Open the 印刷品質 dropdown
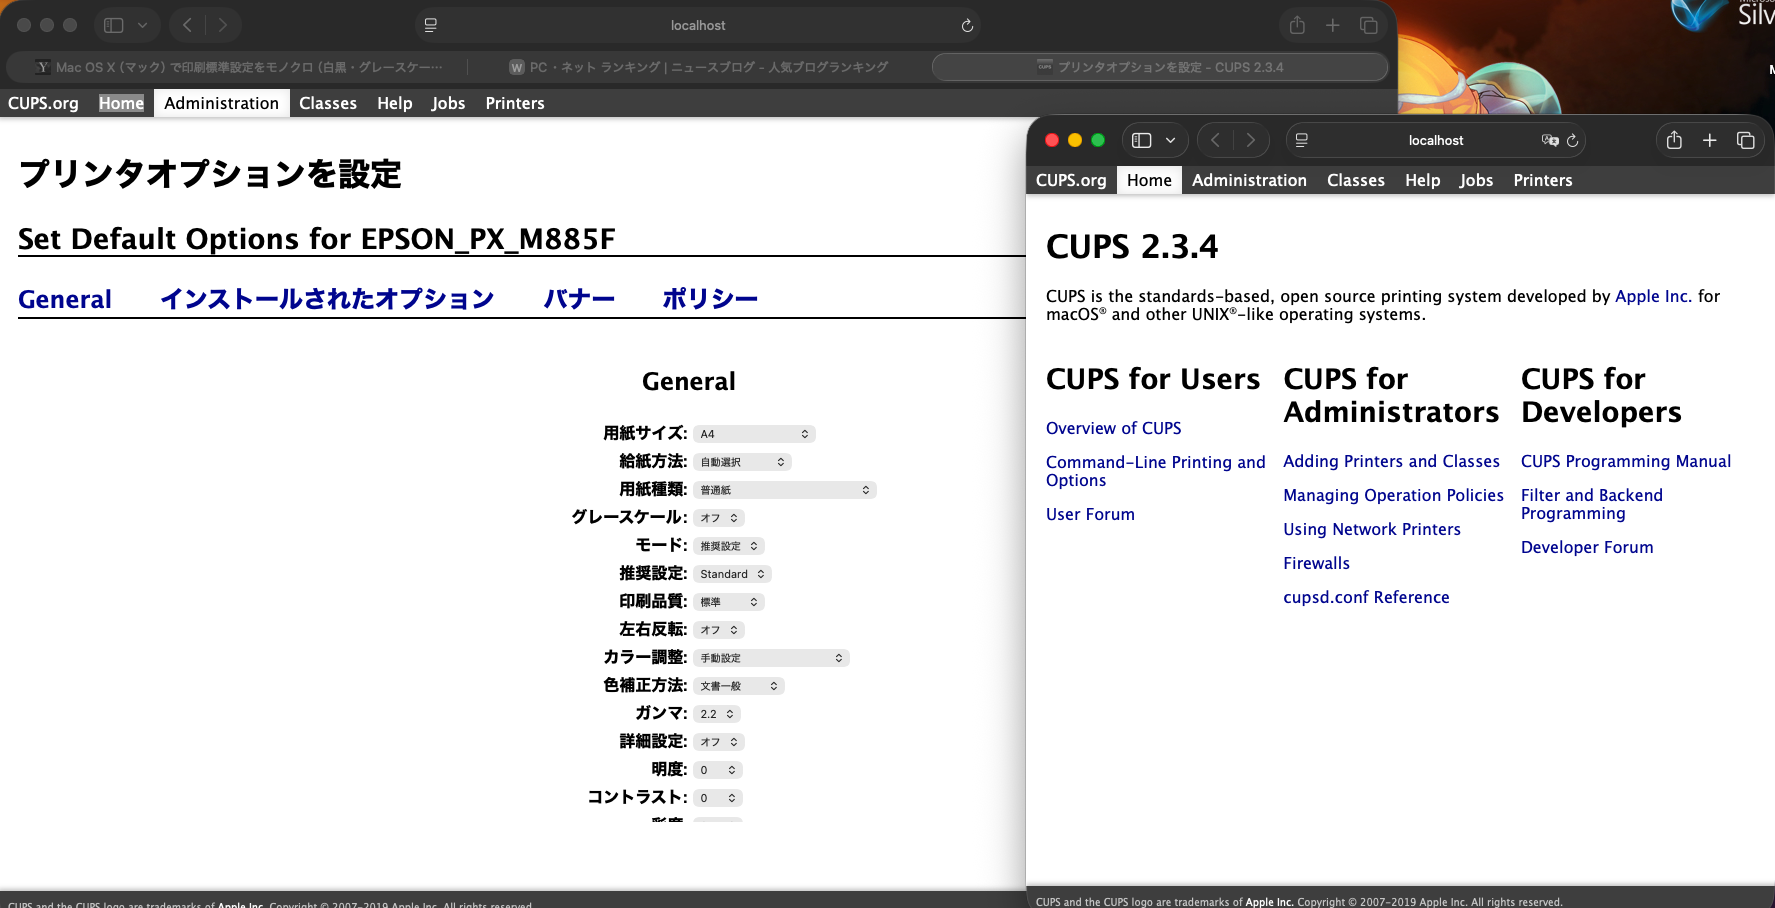The image size is (1775, 908). tap(729, 602)
